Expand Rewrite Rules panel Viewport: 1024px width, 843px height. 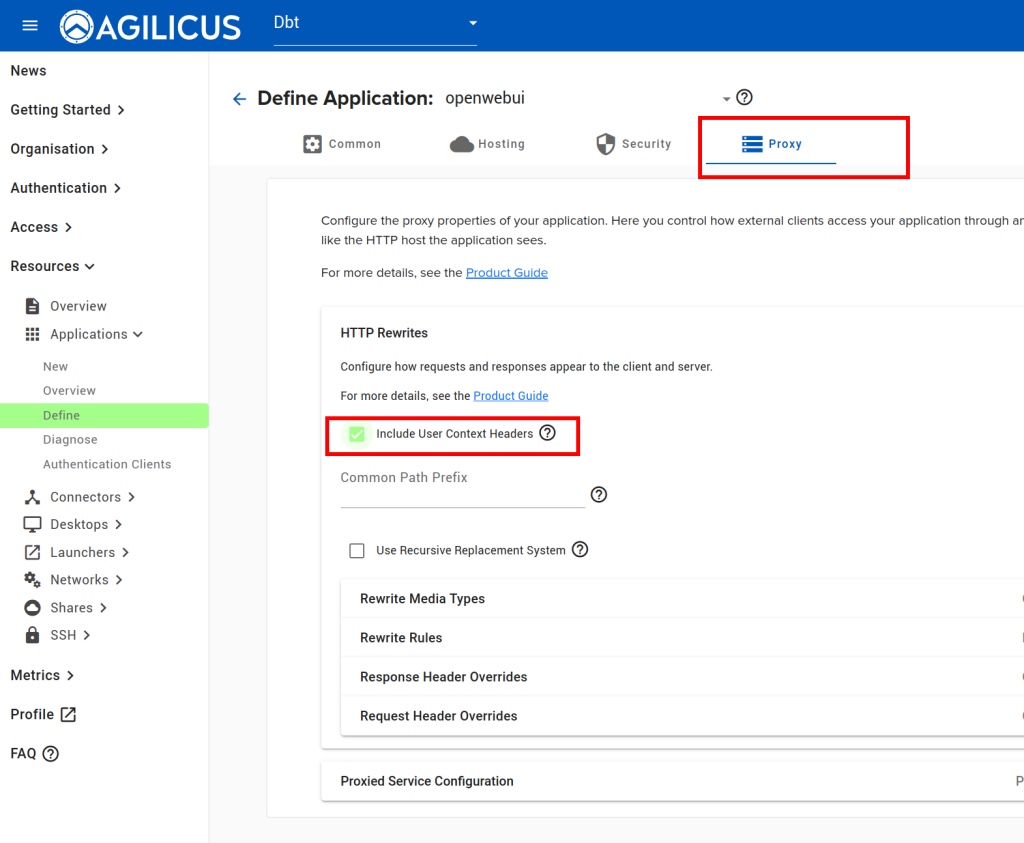point(682,638)
